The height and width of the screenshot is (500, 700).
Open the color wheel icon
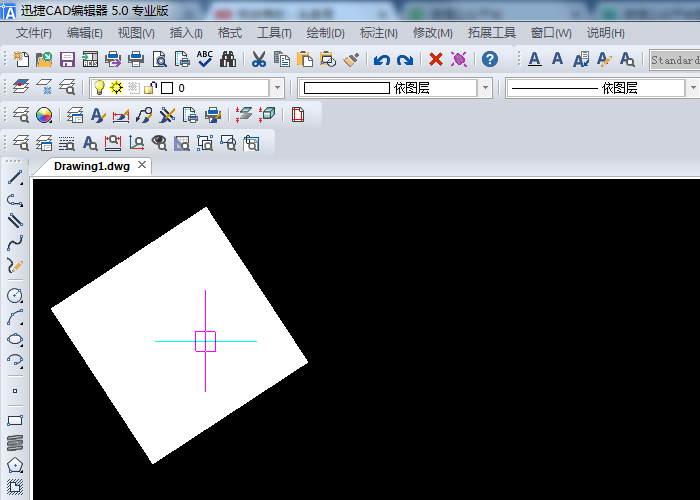(x=44, y=115)
